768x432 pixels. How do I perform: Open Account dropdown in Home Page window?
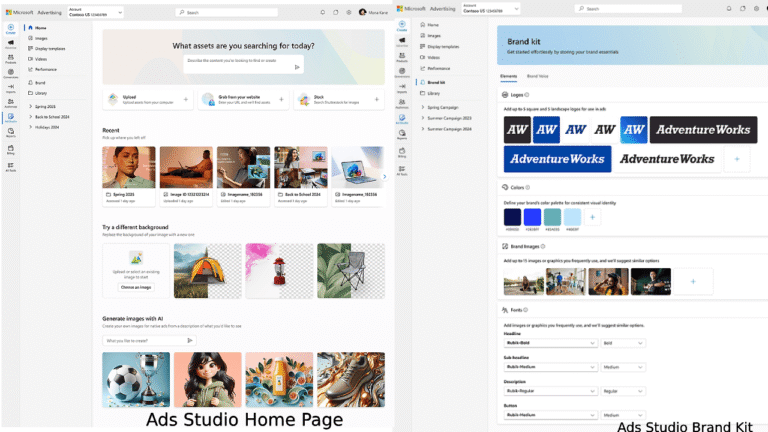click(x=95, y=12)
